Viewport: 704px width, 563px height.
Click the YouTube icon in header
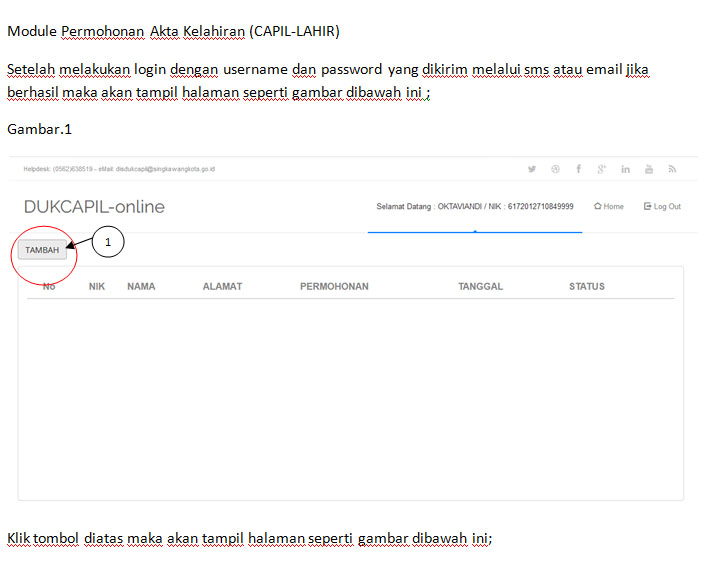pos(649,169)
